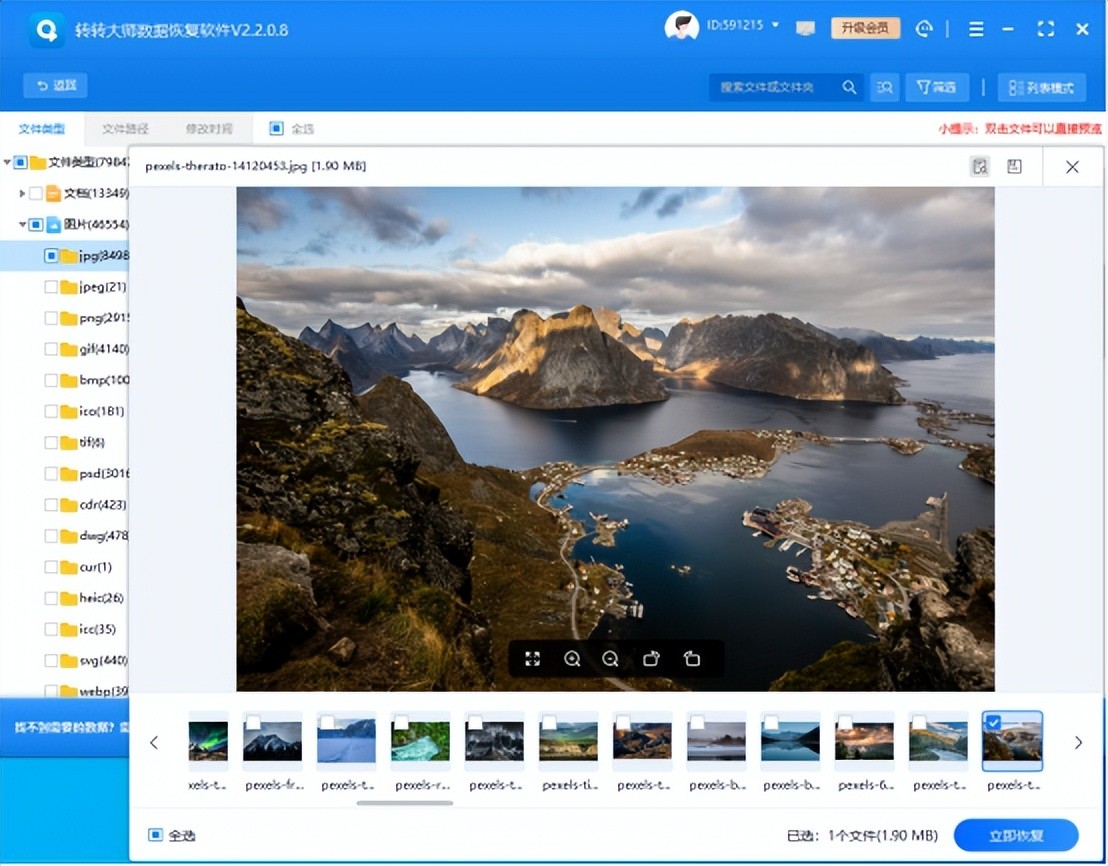Screen dimensions: 1108x866
Task: Zoom out of the preview image
Action: pyautogui.click(x=610, y=659)
